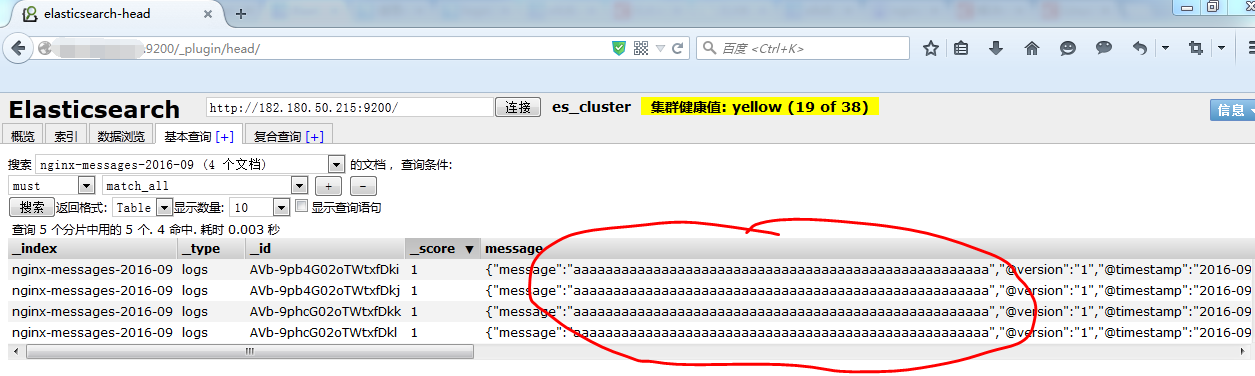This screenshot has height=376, width=1255.
Task: Select the 复合查询 compound query tab
Action: pyautogui.click(x=289, y=136)
